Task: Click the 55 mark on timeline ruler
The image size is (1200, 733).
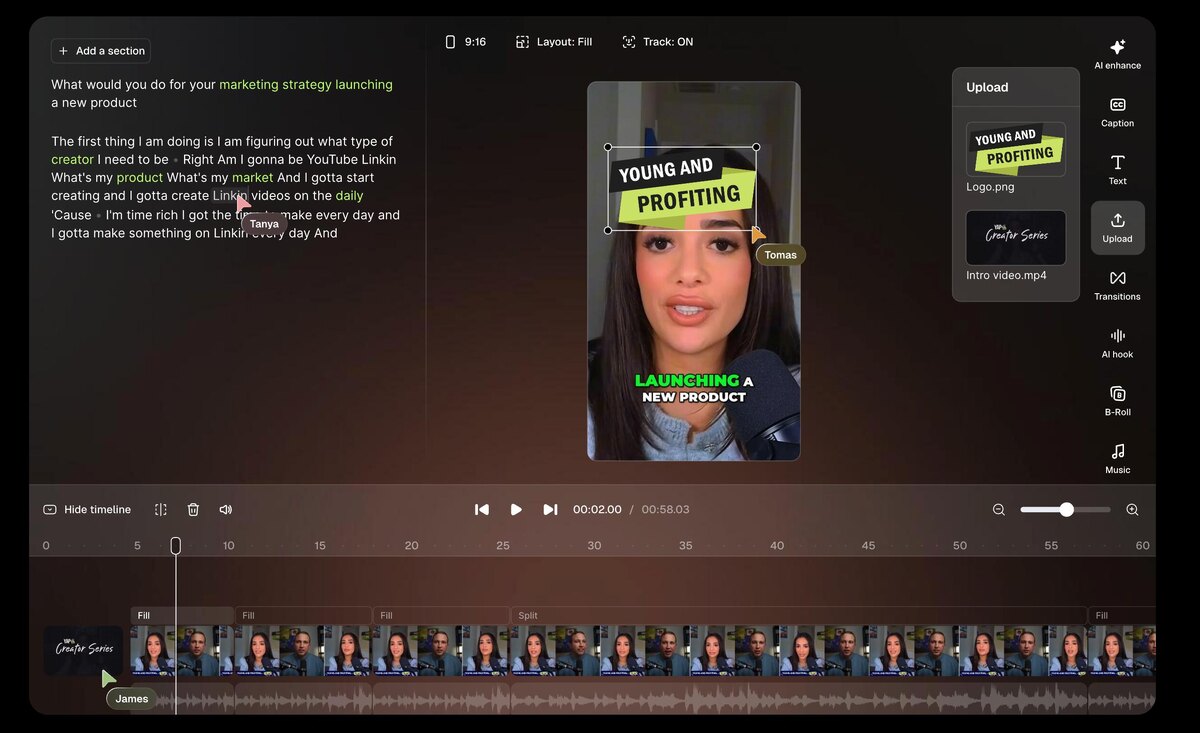Action: (1051, 546)
